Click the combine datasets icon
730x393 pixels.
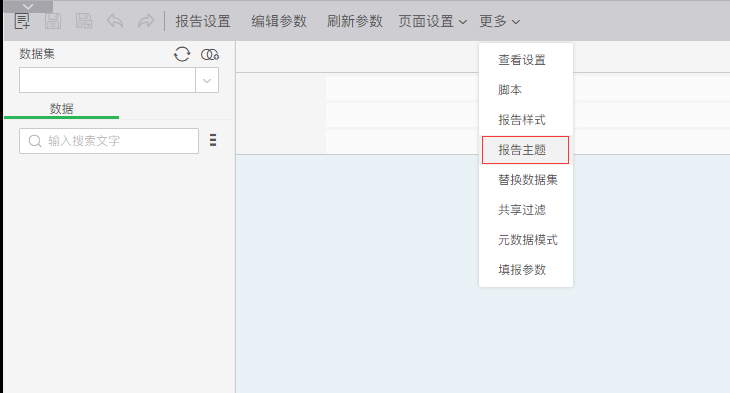tap(210, 54)
